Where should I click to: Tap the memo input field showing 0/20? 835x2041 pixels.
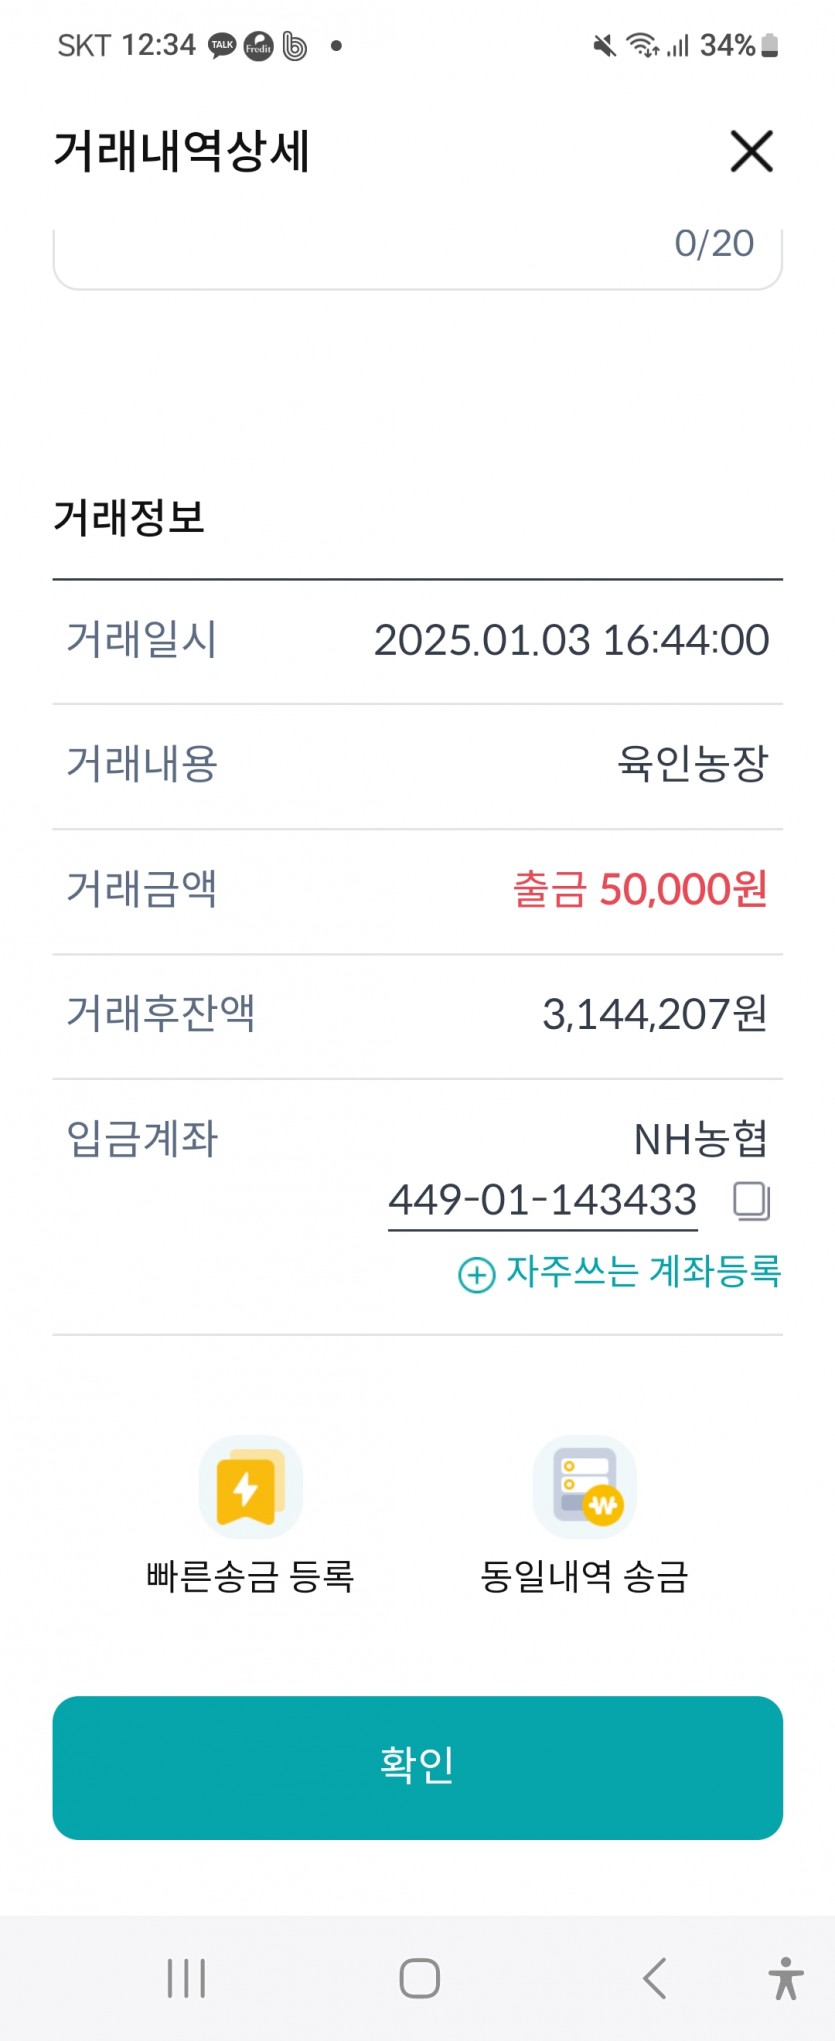tap(417, 255)
